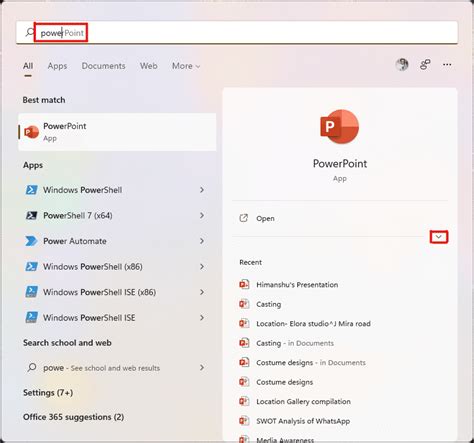
Task: Expand Power Automate result chevron
Action: [202, 241]
